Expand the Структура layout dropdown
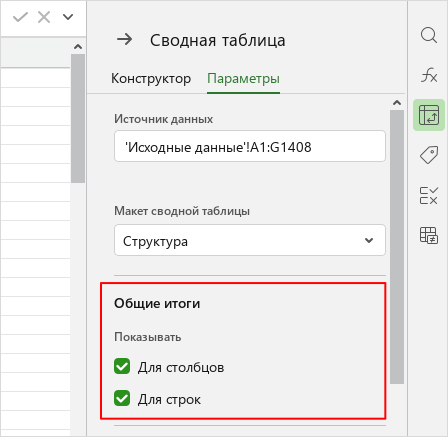The height and width of the screenshot is (437, 448). (250, 240)
